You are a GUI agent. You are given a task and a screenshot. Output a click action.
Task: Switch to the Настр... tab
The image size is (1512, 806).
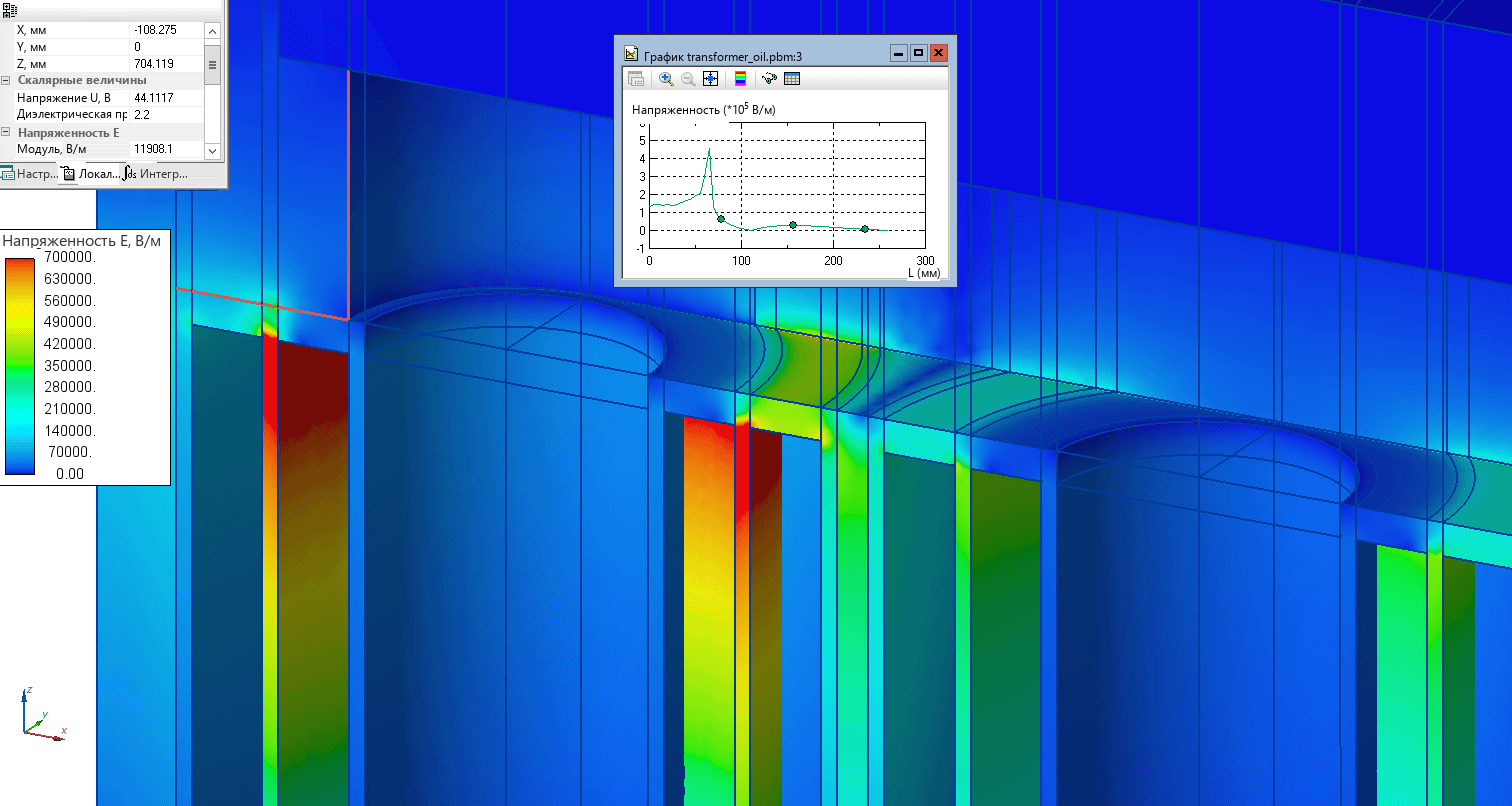point(30,174)
